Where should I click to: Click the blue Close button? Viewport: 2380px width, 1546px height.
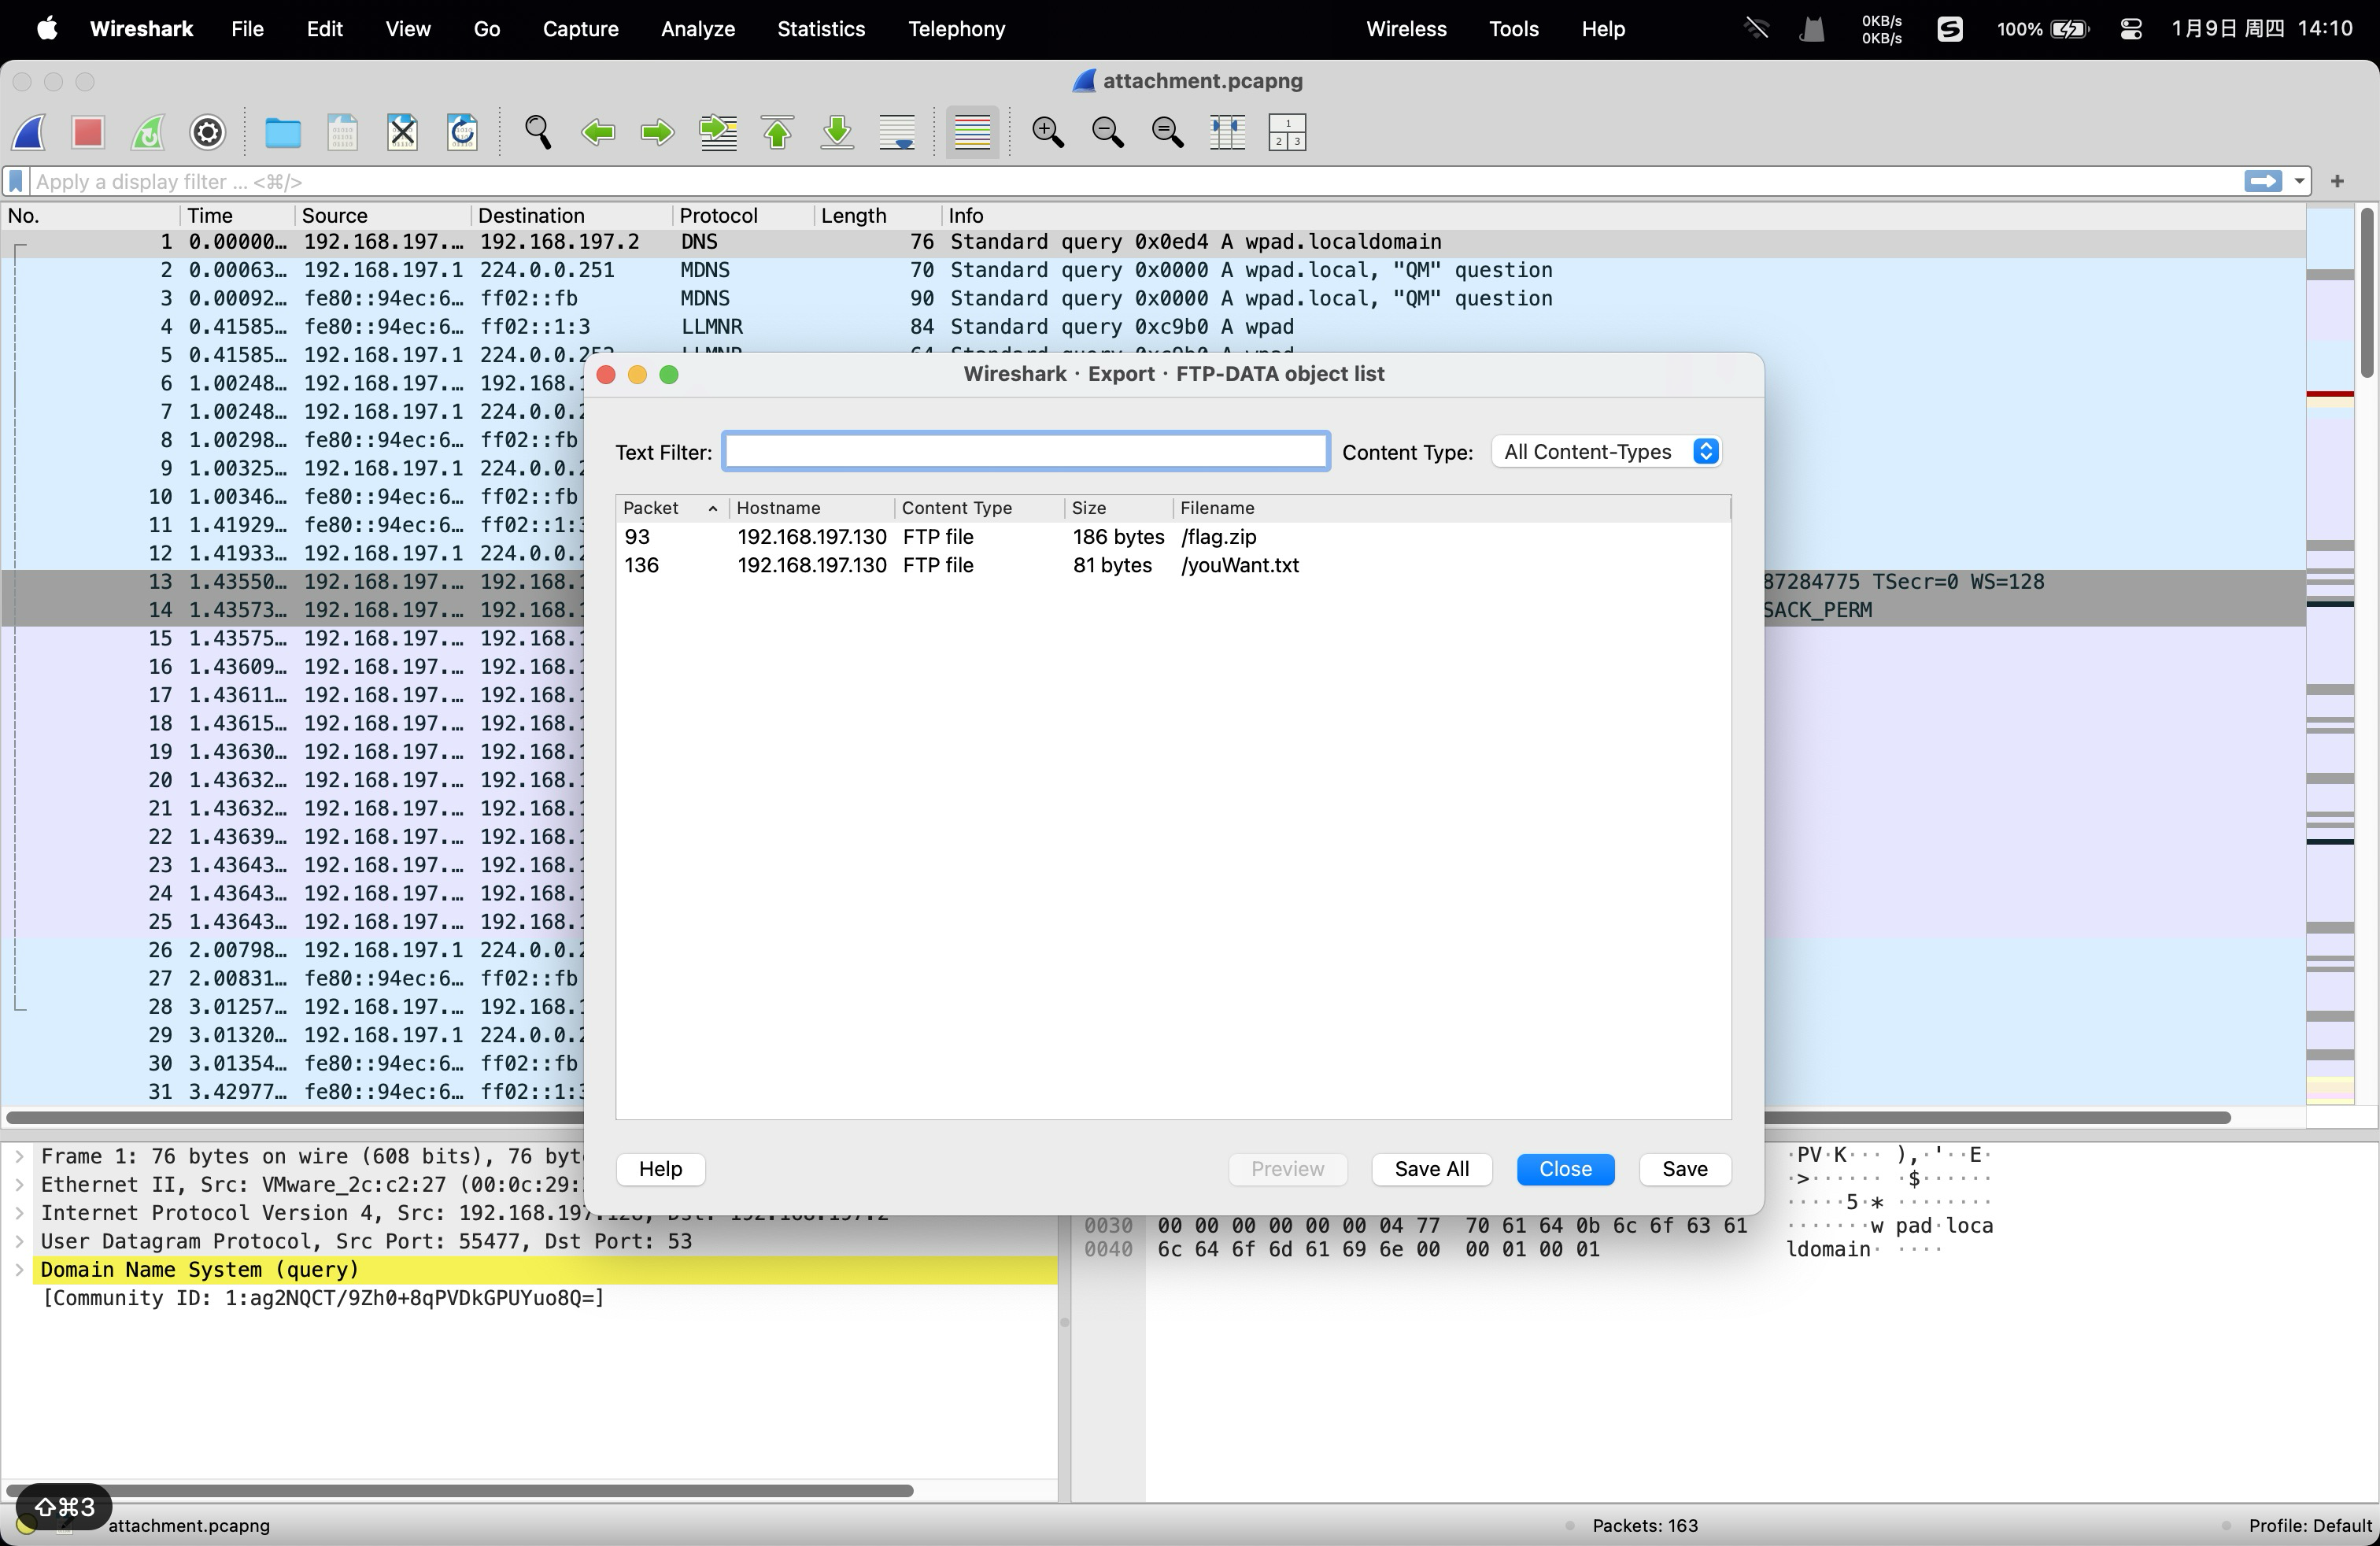click(1565, 1169)
